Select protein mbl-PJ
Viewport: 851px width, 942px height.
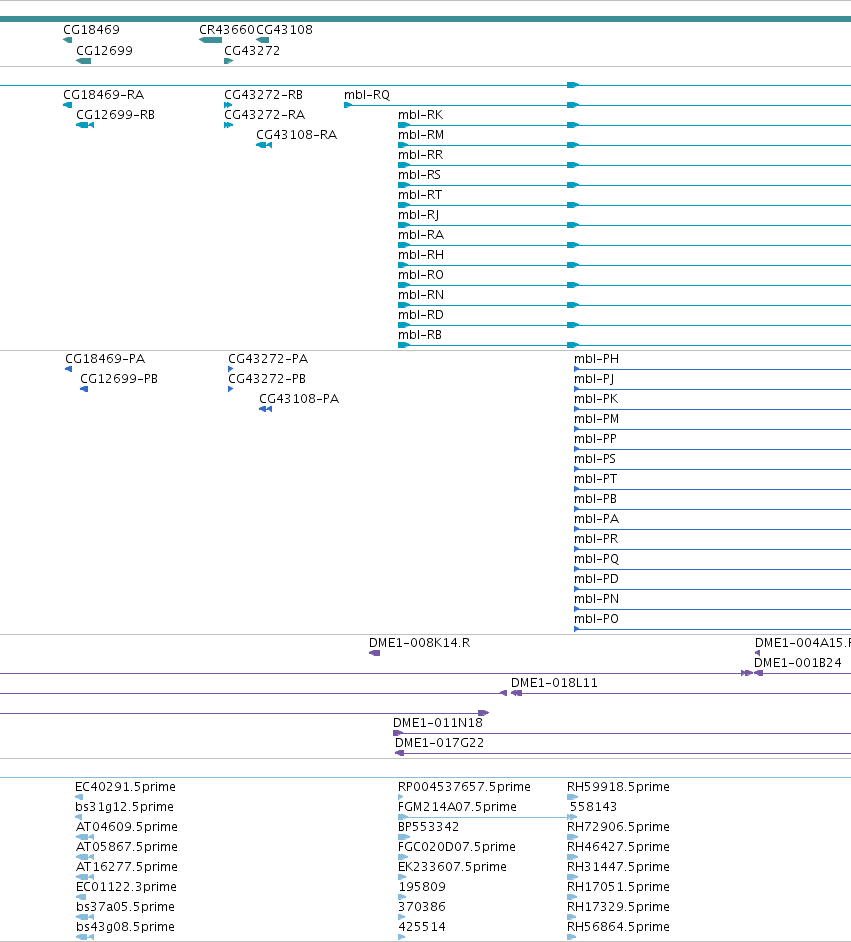click(594, 378)
